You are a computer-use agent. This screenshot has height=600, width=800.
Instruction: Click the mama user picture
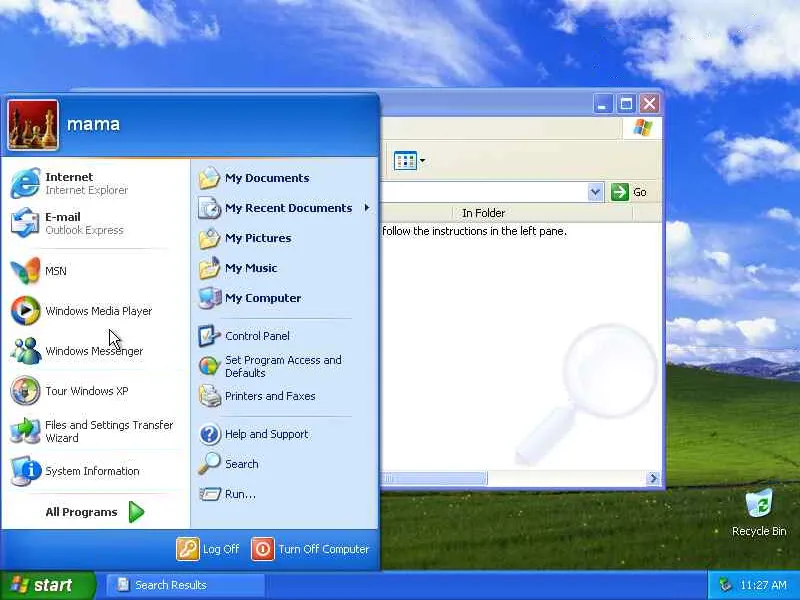click(x=33, y=125)
